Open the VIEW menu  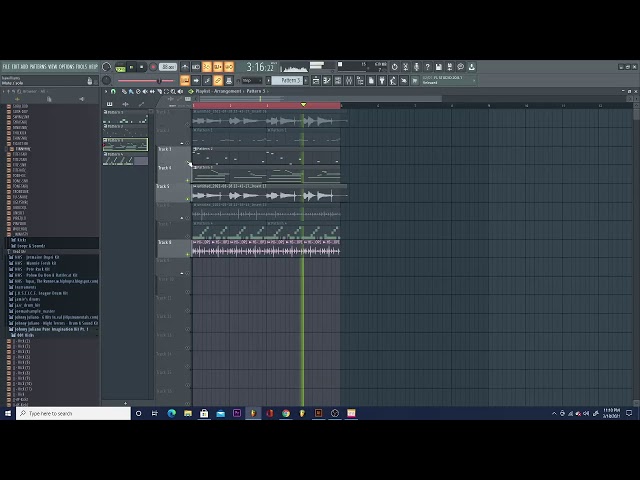coord(53,67)
